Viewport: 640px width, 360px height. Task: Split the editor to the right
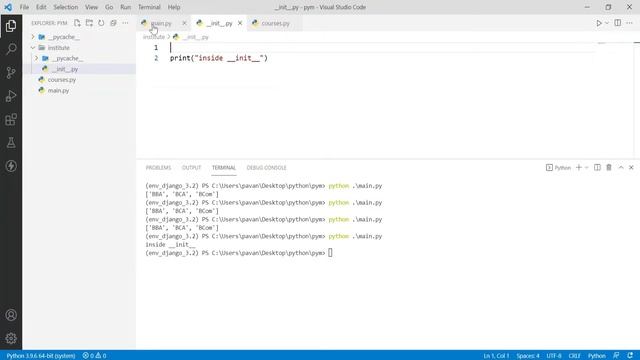(x=618, y=23)
